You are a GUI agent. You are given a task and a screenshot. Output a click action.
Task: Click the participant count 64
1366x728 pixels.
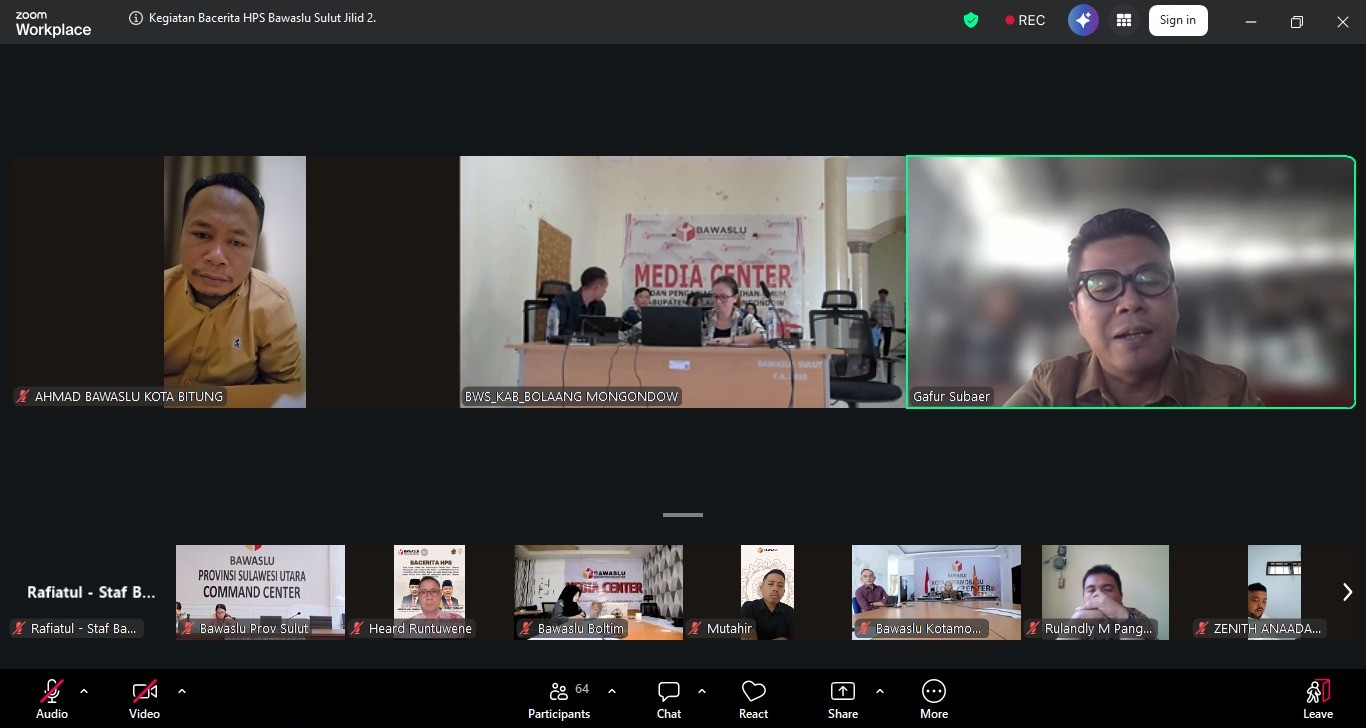tap(582, 689)
